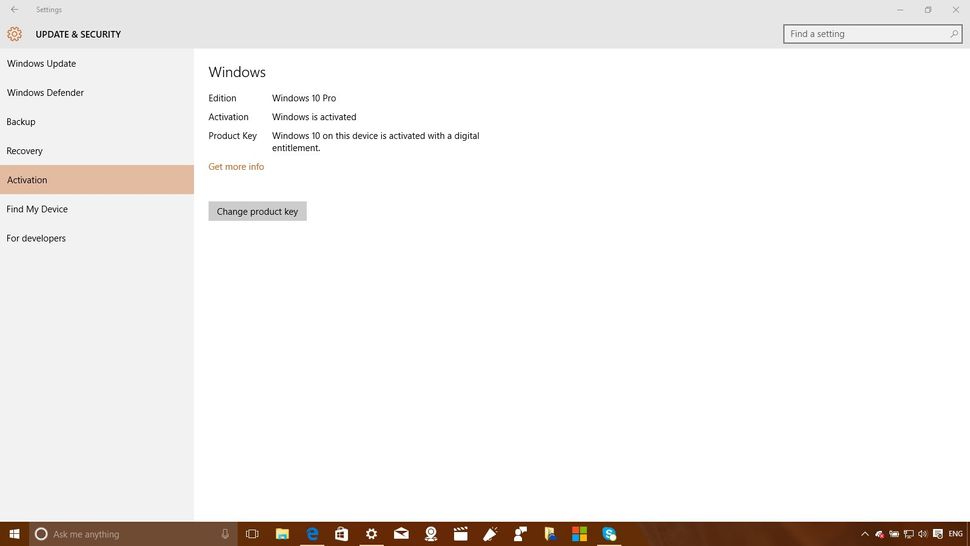Screen dimensions: 970x546
Task: Open the Action Center notification icon
Action: pos(938,534)
